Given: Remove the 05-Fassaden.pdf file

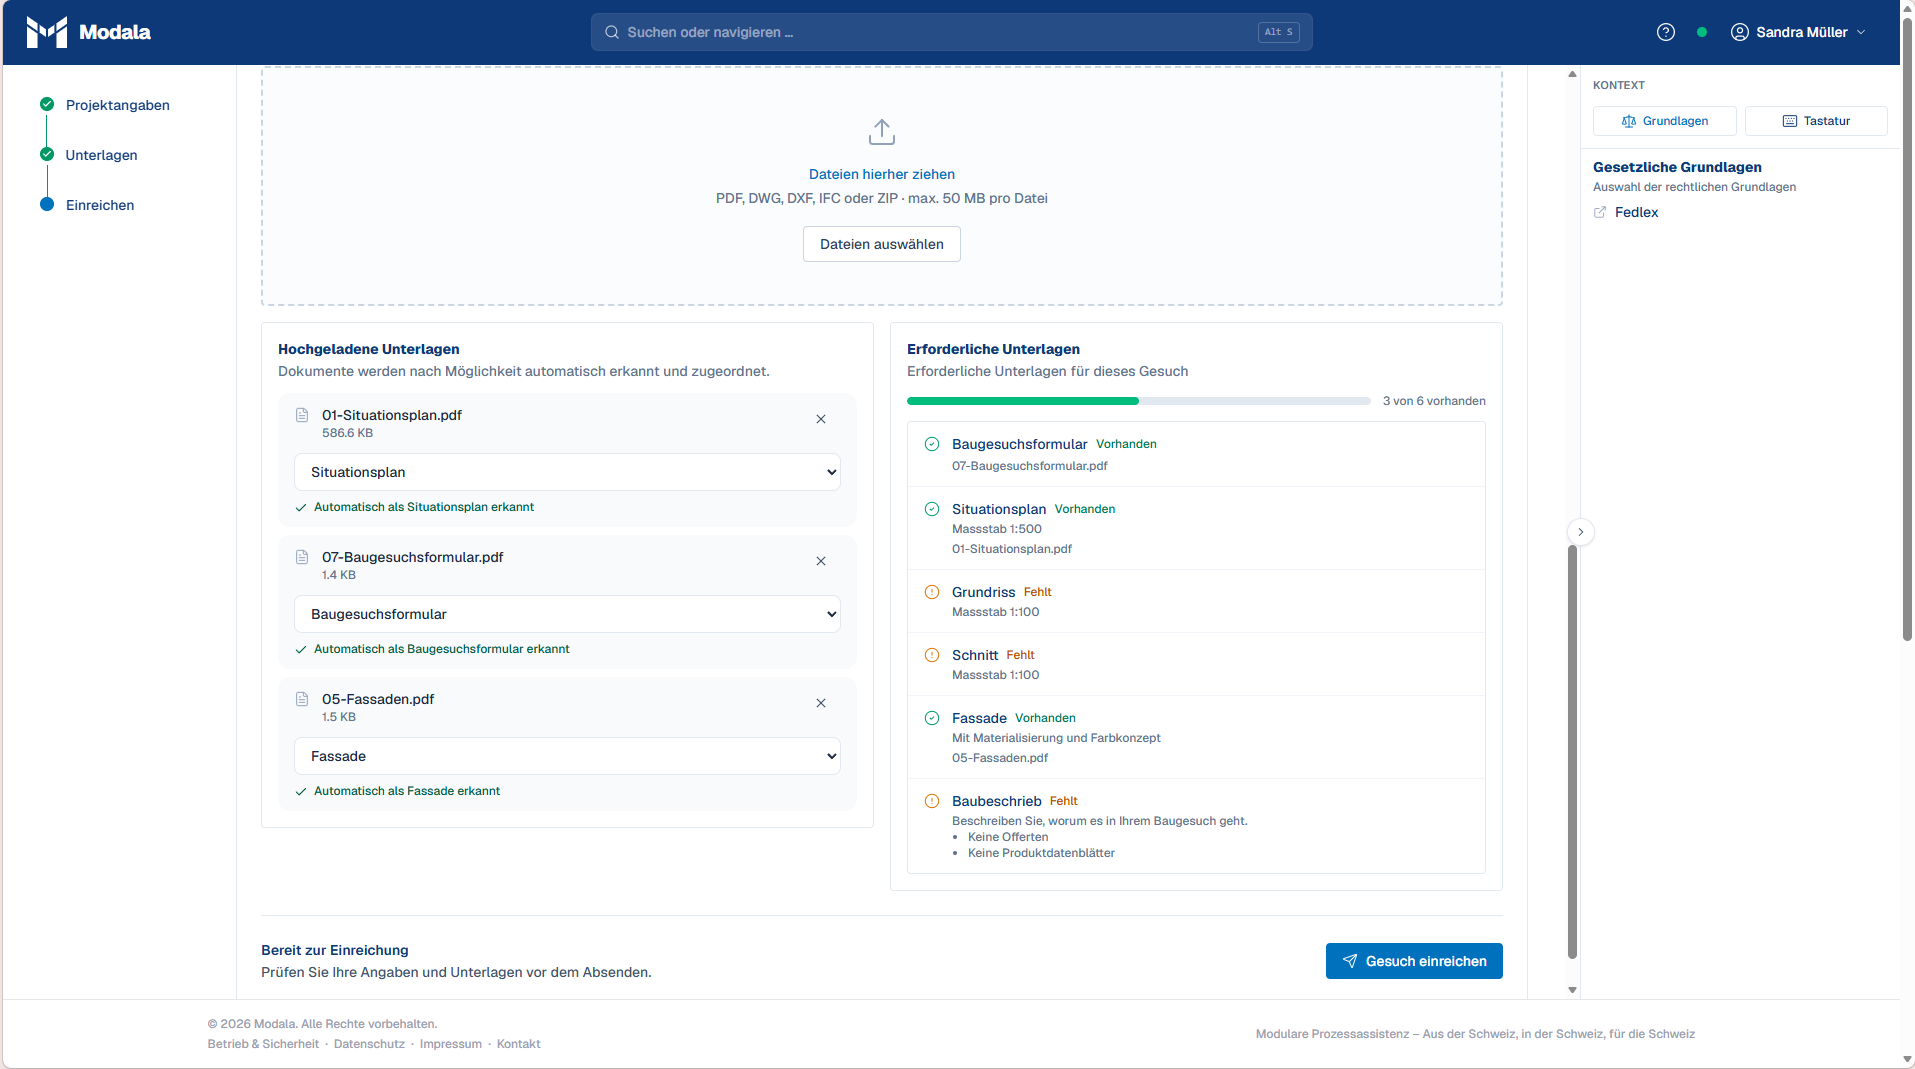Looking at the screenshot, I should [x=821, y=703].
